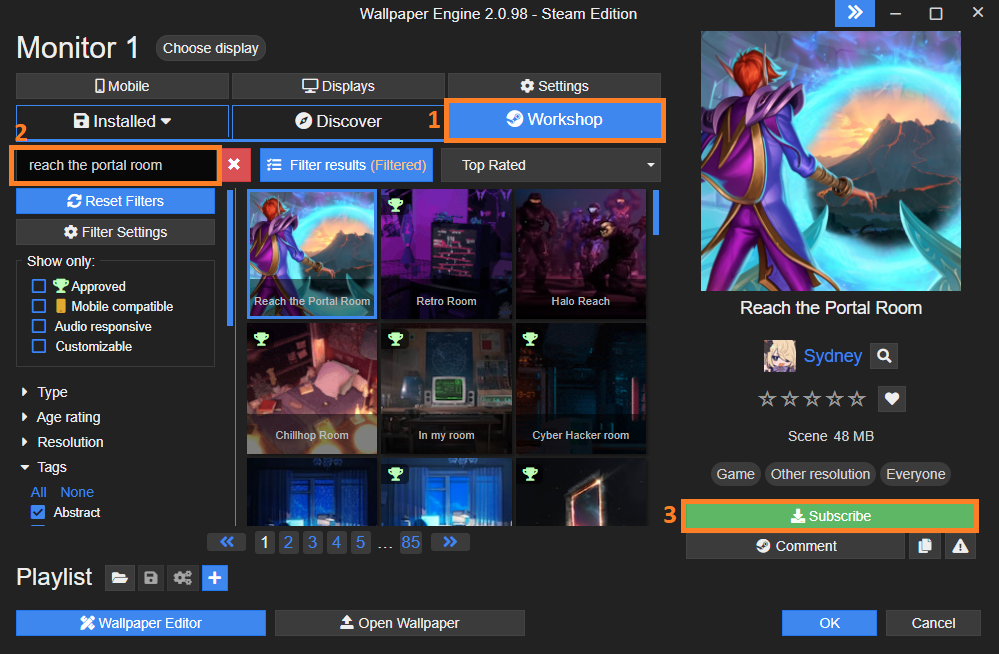Select the In my room wallpaper thumbnail
Image resolution: width=999 pixels, height=654 pixels.
[446, 388]
